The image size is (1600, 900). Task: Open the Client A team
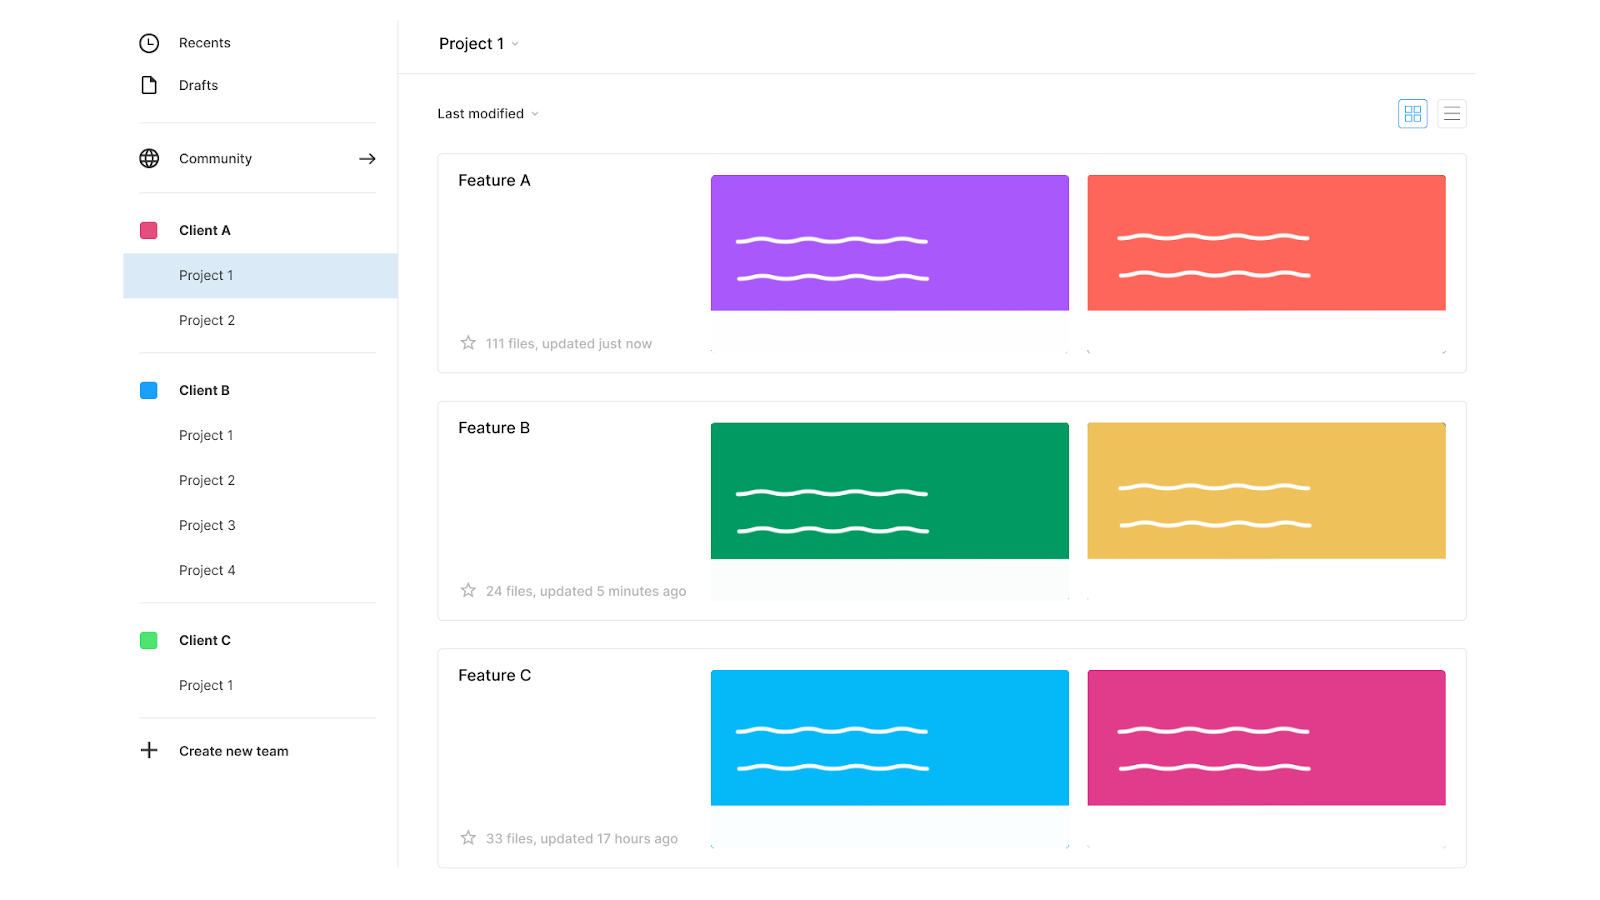[x=204, y=230]
